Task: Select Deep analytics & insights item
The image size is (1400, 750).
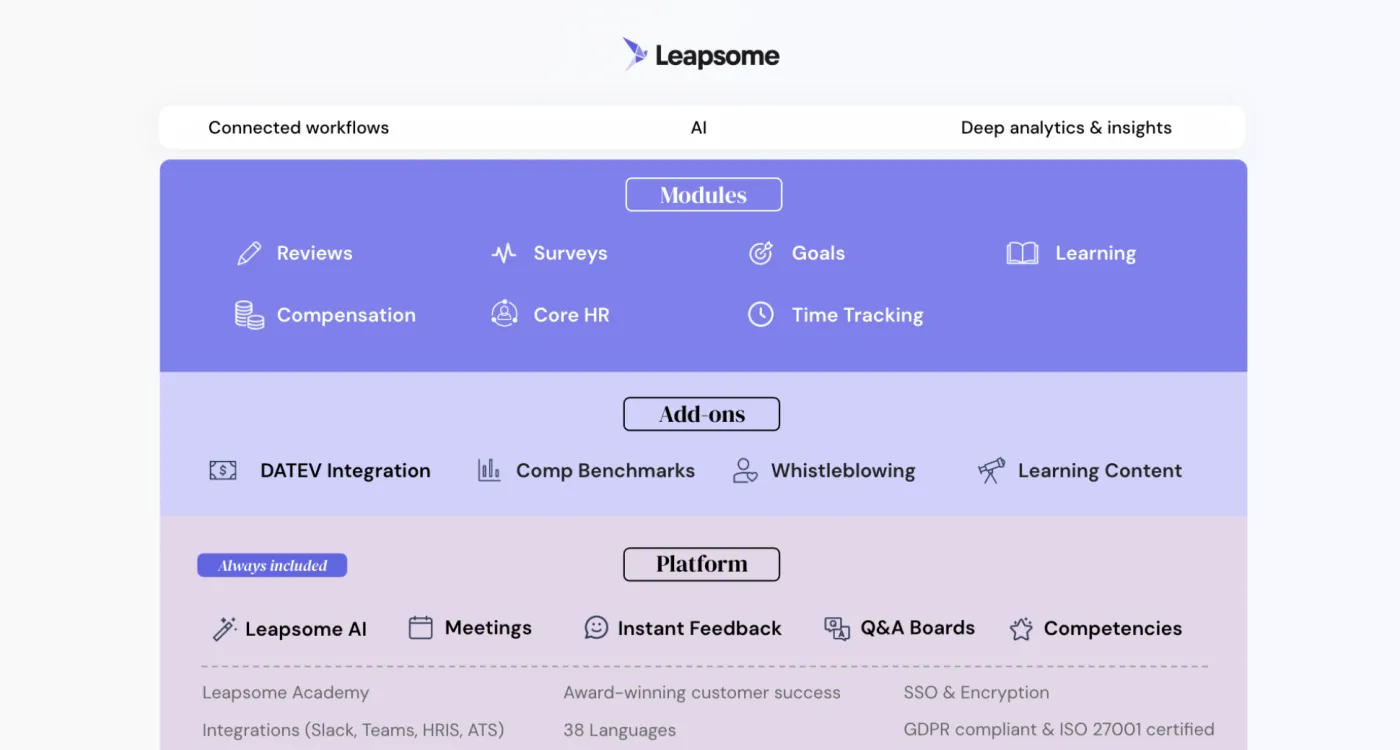Action: tap(1066, 127)
